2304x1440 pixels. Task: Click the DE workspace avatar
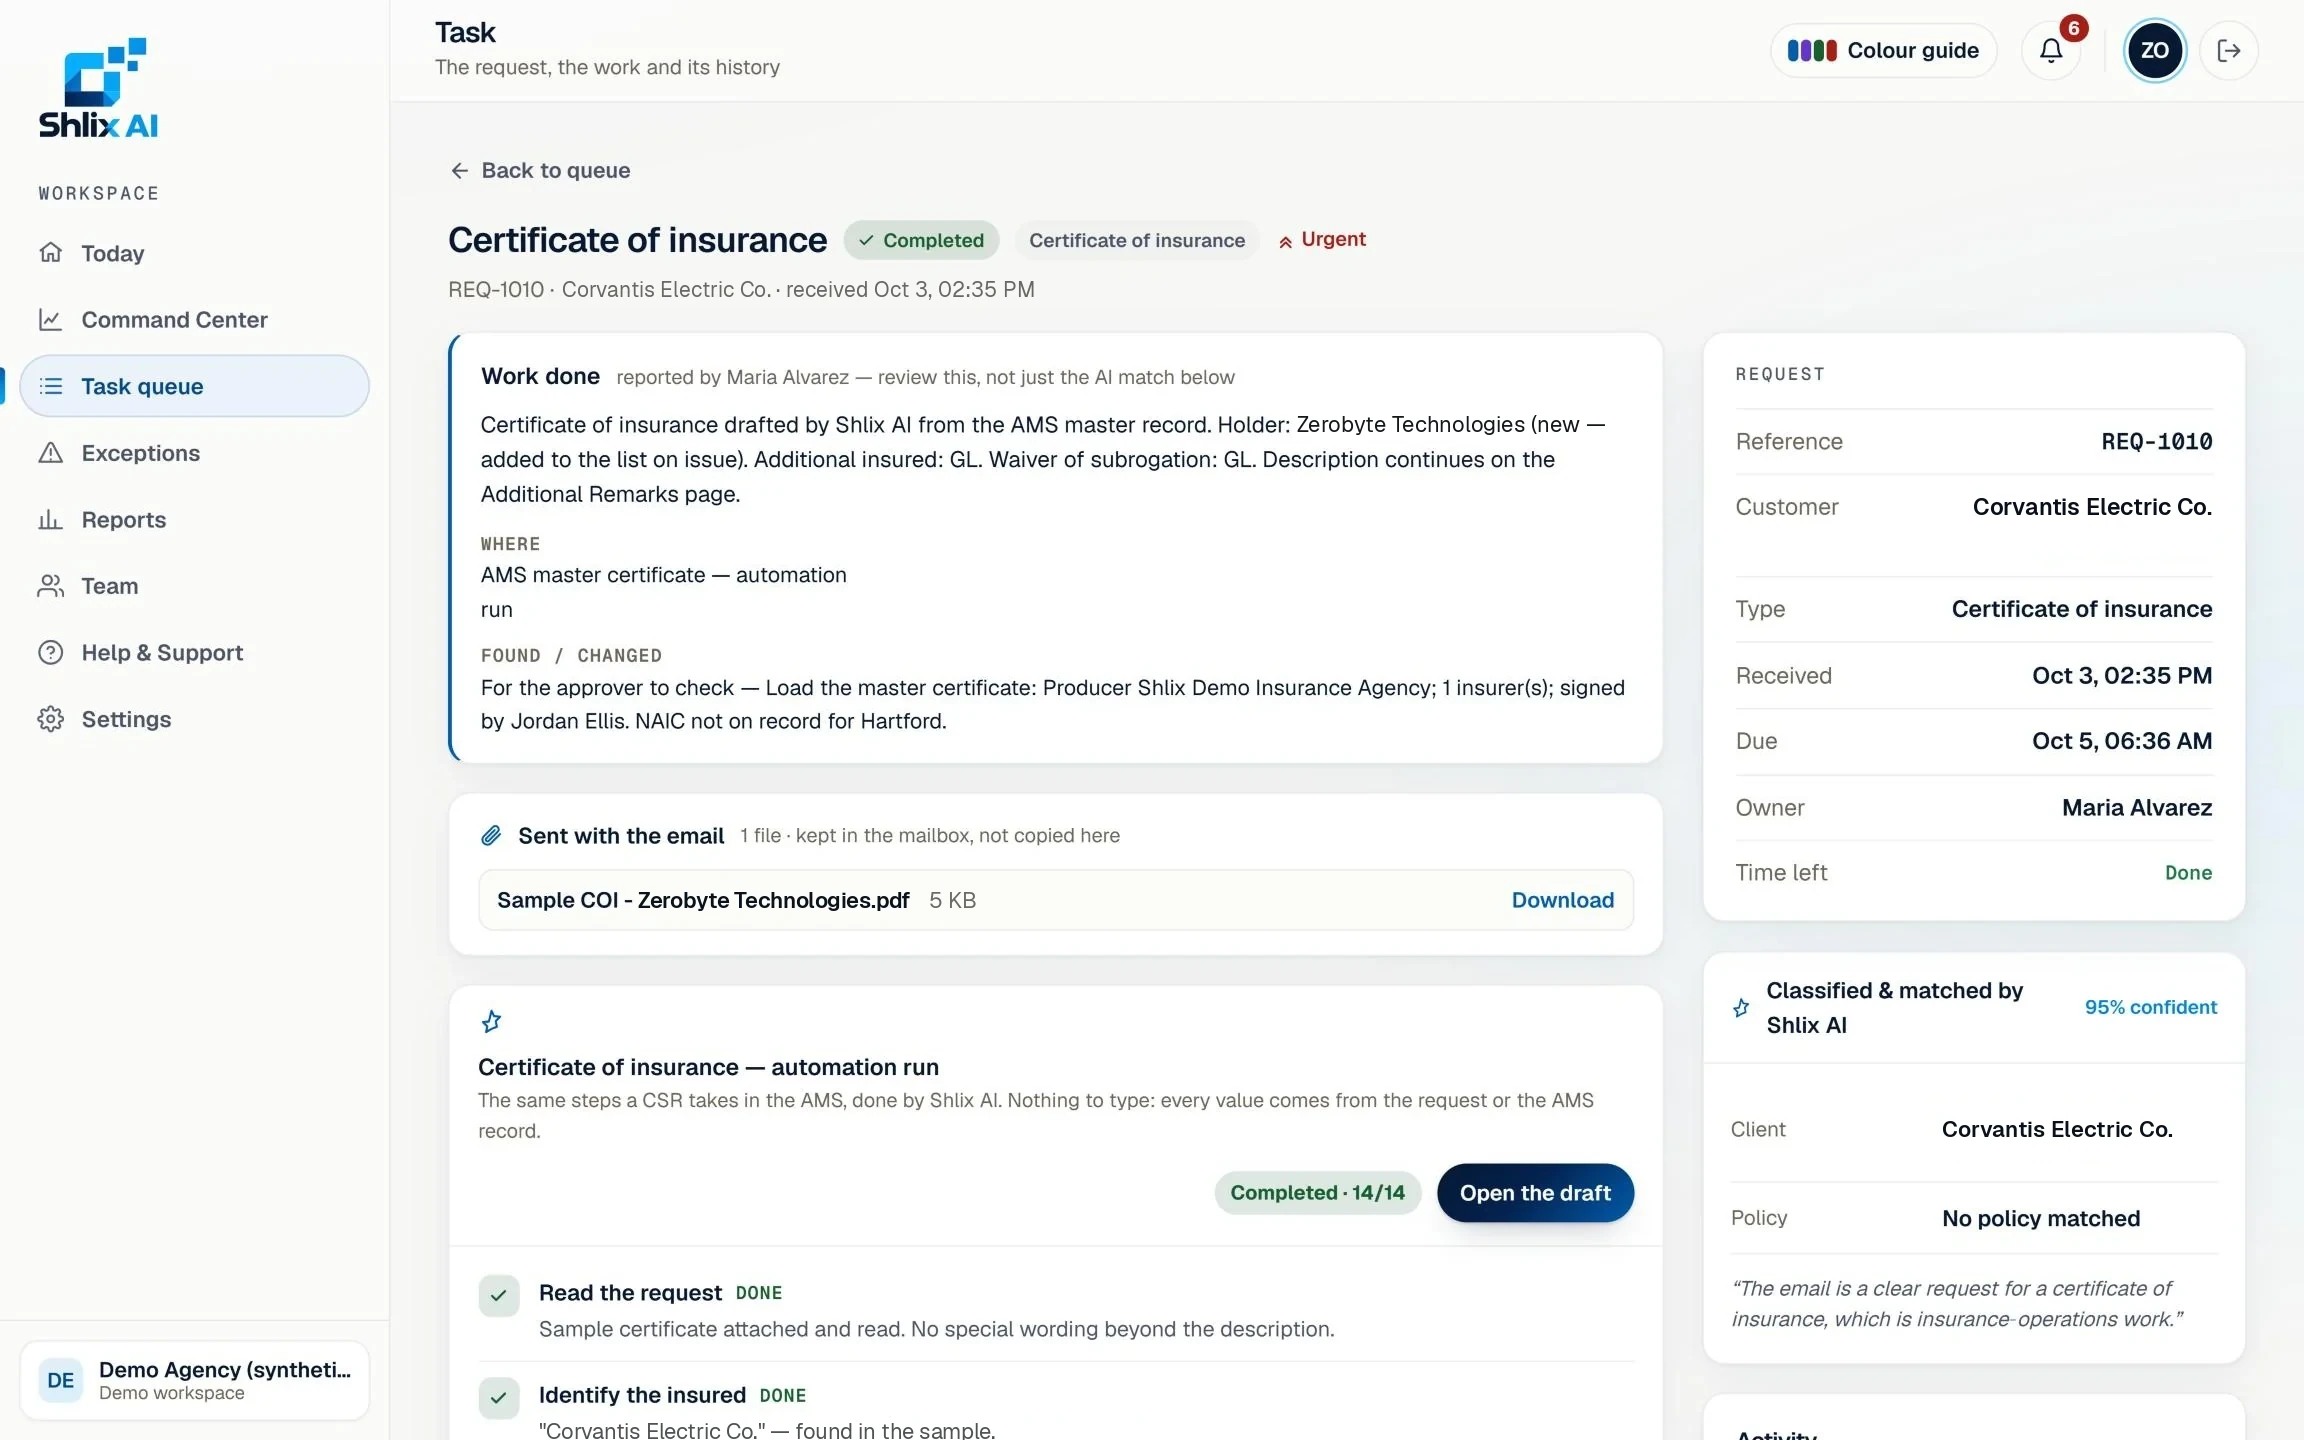click(61, 1381)
